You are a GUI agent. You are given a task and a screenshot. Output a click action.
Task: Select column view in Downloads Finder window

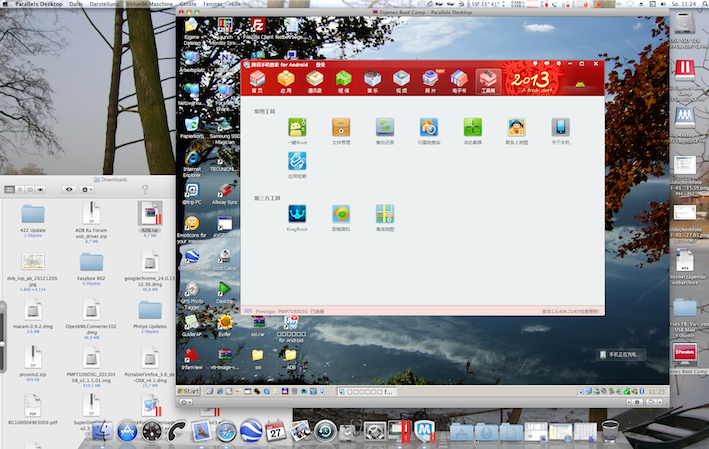click(x=30, y=189)
